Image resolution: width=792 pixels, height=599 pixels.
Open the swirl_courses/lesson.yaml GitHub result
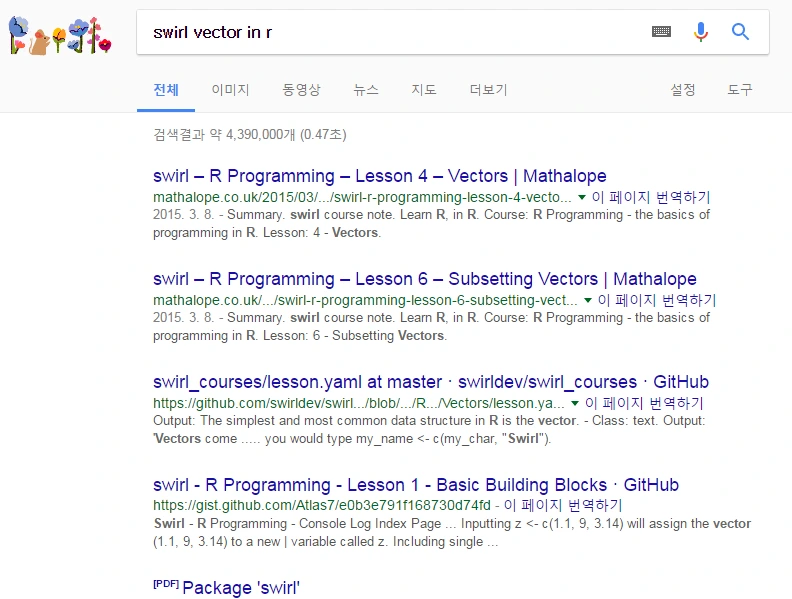pyautogui.click(x=431, y=382)
